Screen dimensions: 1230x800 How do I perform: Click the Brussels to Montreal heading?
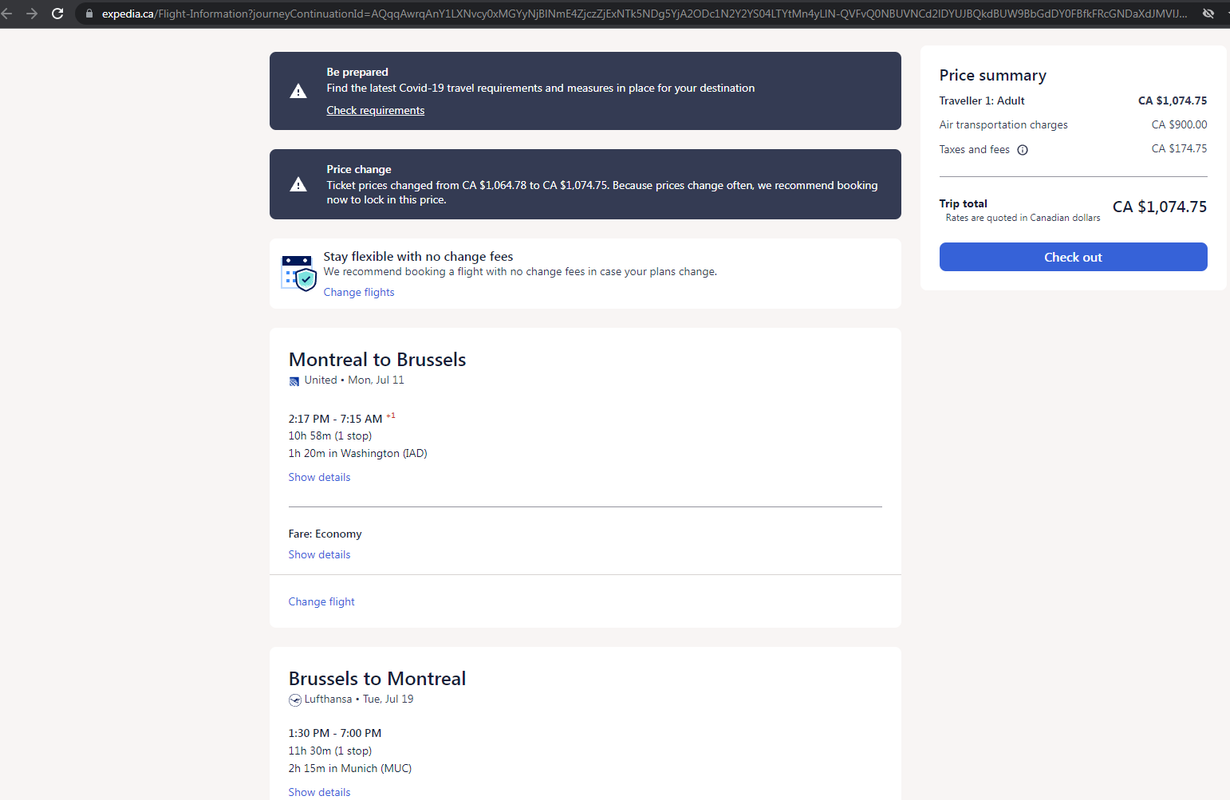point(377,678)
